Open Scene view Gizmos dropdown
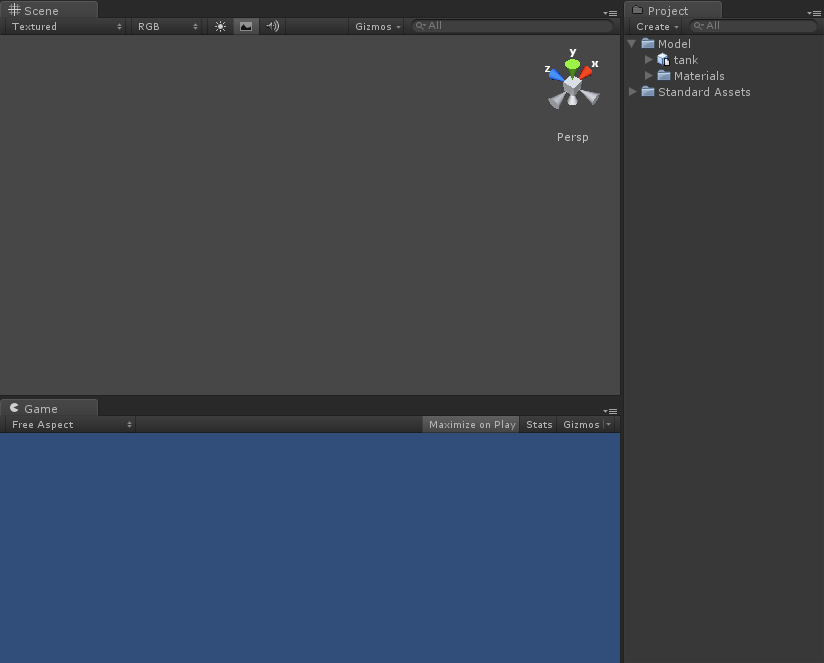824x663 pixels. (x=377, y=26)
